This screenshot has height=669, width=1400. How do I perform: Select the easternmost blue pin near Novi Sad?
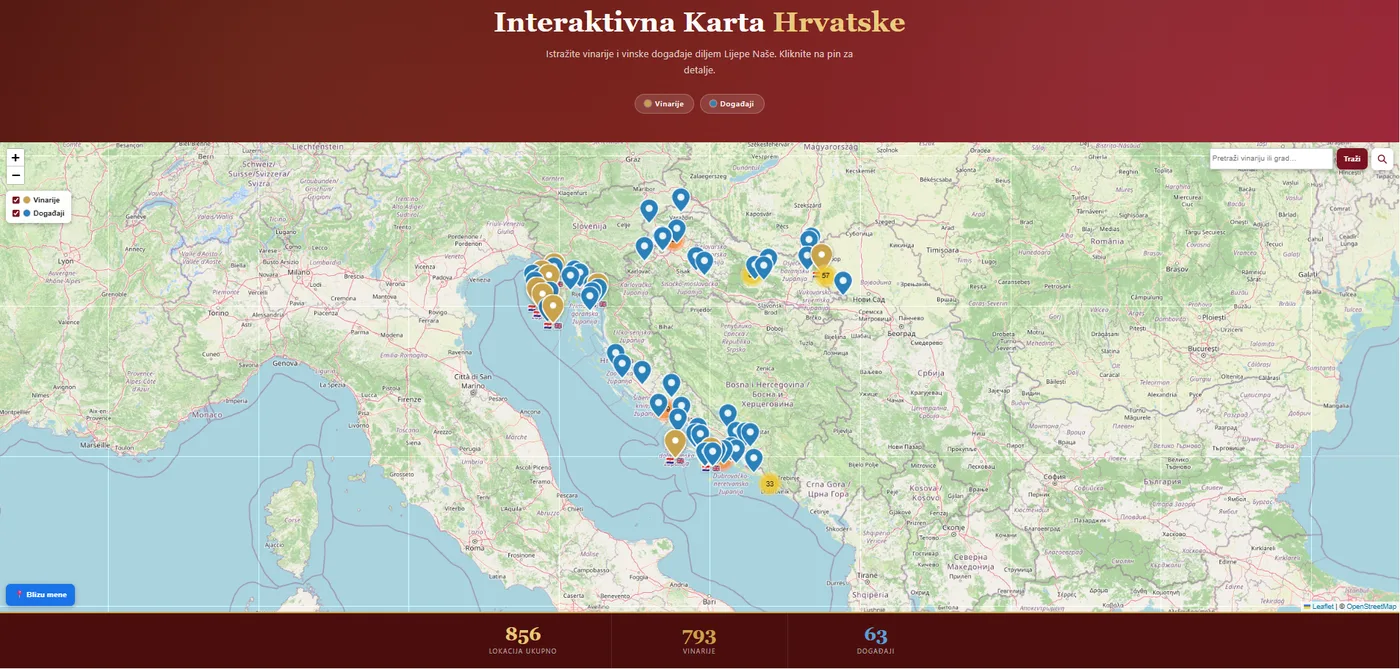[x=842, y=283]
